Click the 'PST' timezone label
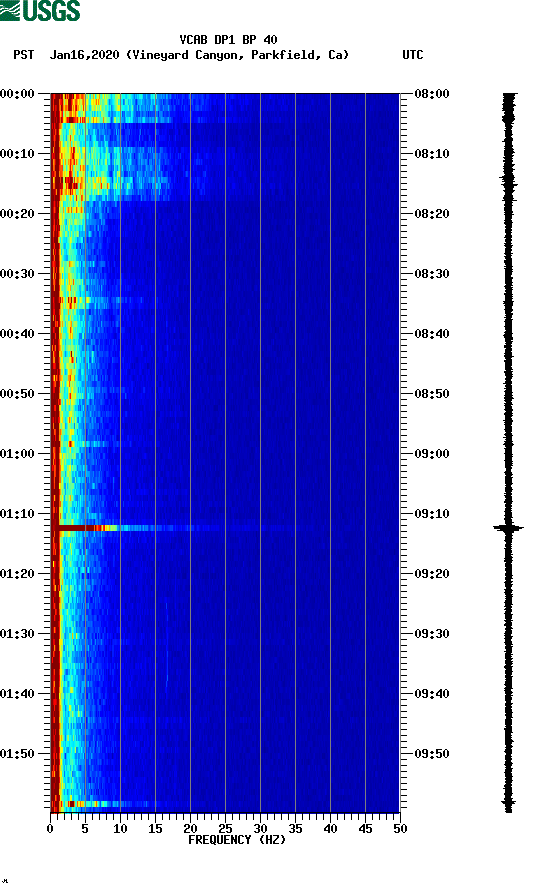Screen dimensions: 552x892 point(24,55)
